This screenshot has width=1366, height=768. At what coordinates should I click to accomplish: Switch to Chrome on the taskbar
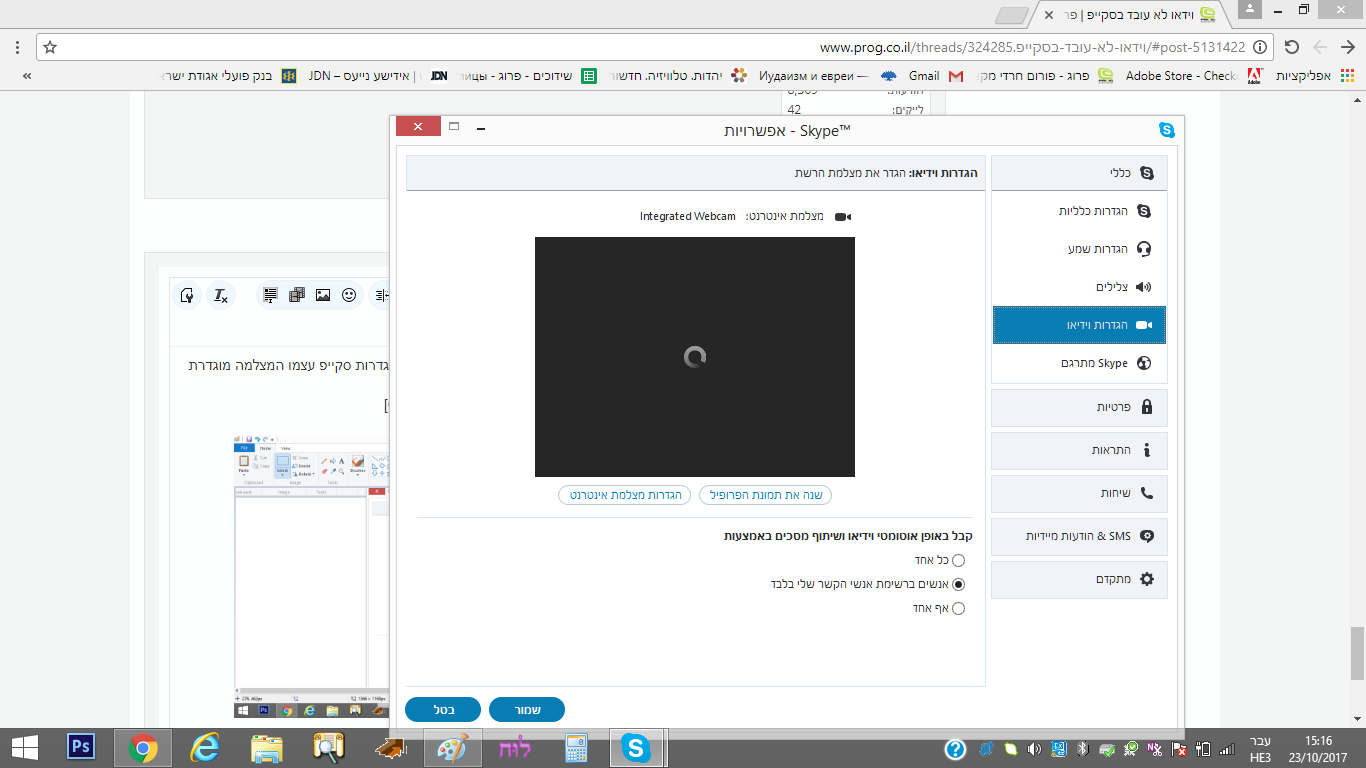[x=143, y=747]
